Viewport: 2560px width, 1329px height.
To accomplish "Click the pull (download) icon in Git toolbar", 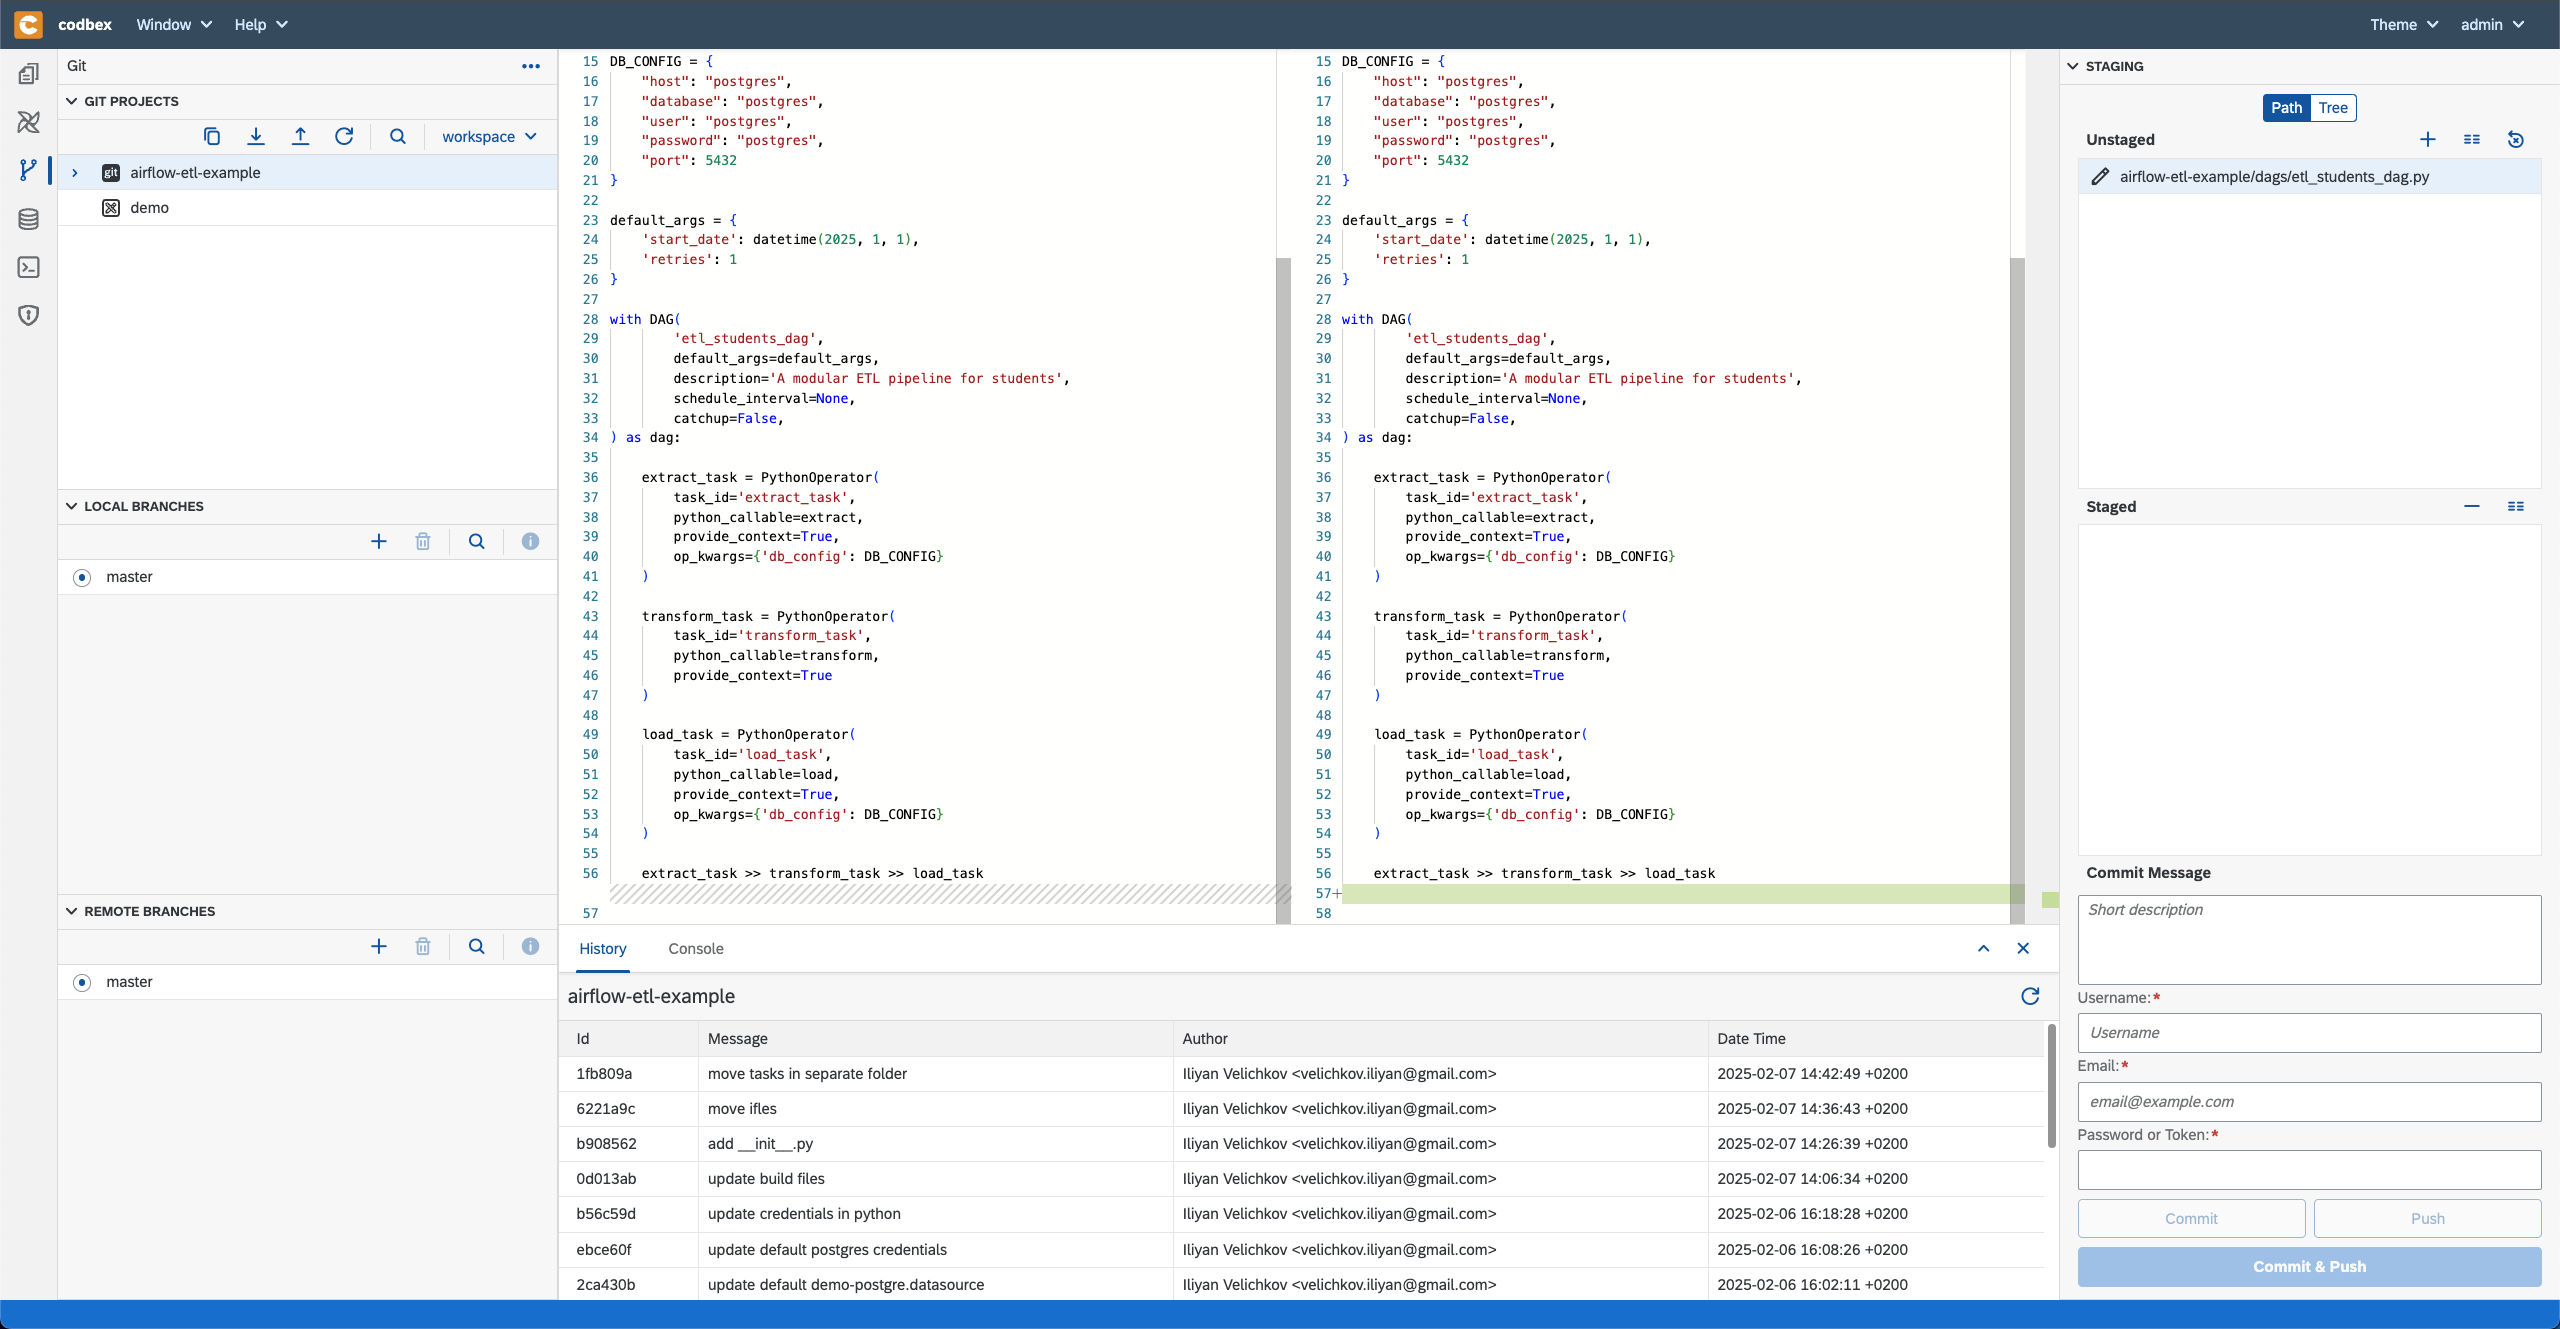I will (x=256, y=137).
